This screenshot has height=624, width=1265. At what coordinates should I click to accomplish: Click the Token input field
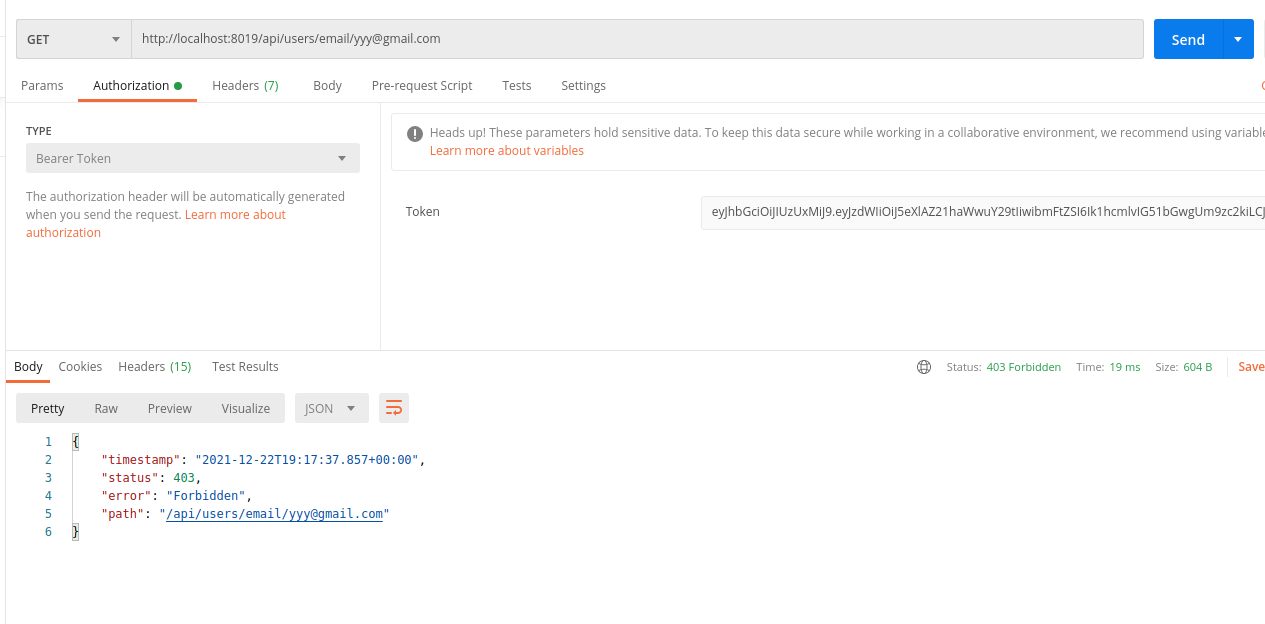983,212
